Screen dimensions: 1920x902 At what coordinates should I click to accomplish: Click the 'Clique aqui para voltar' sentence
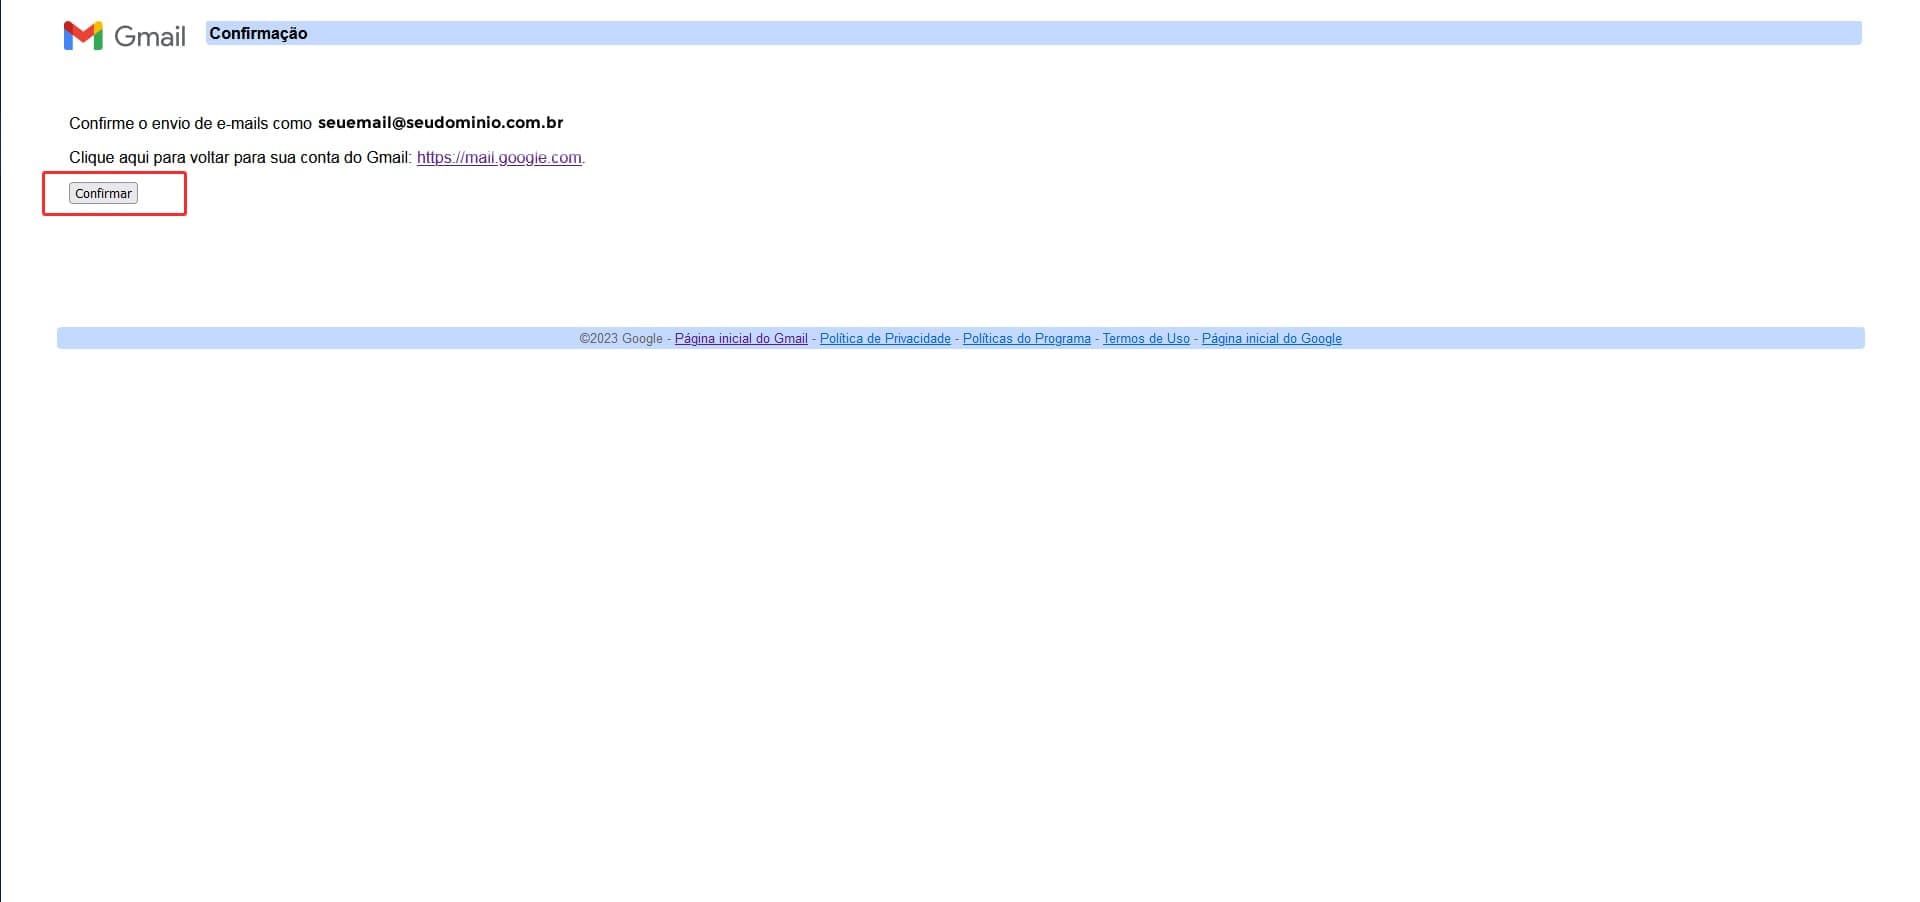pos(240,158)
